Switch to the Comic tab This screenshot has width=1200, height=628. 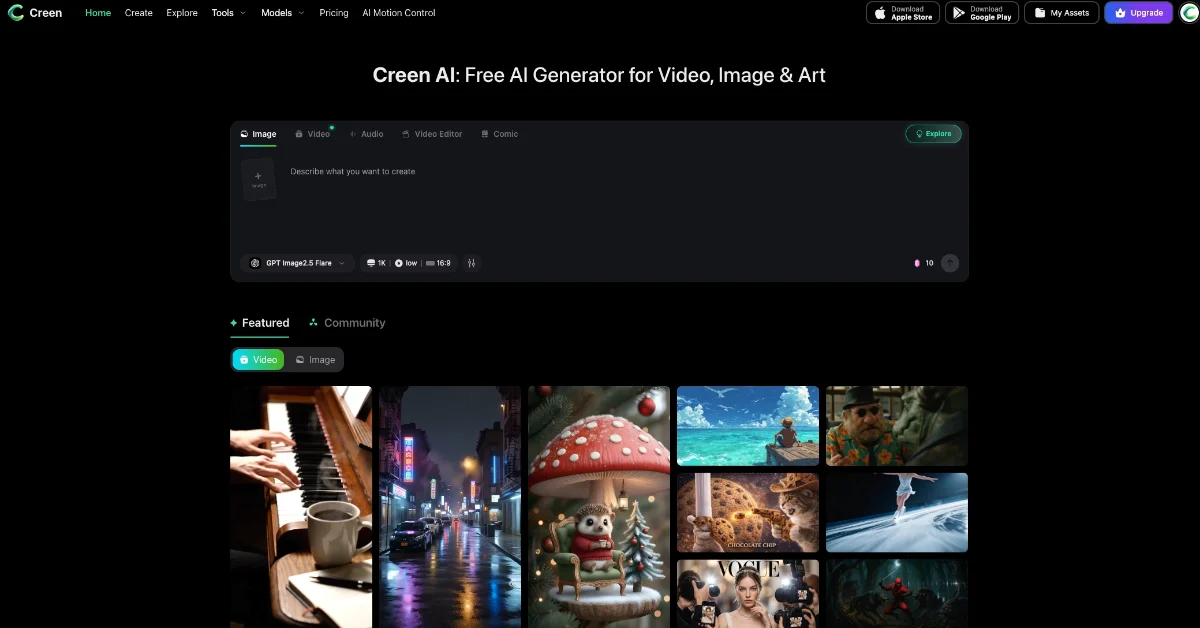pos(499,134)
